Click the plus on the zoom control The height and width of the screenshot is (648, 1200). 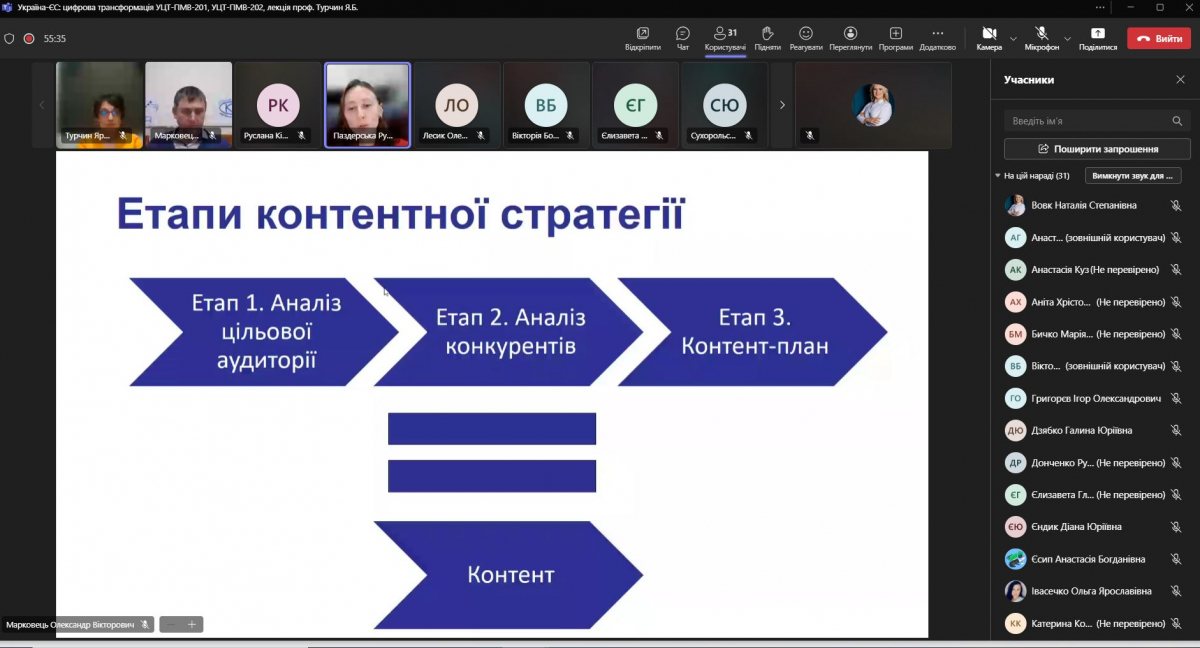click(190, 624)
